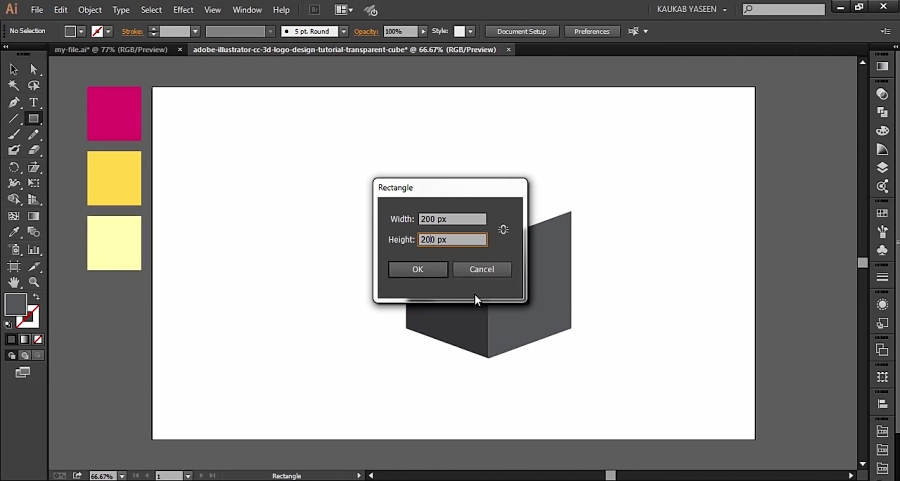Screen dimensions: 900x481
Task: Open the Symbols panel club icon
Action: coord(882,250)
